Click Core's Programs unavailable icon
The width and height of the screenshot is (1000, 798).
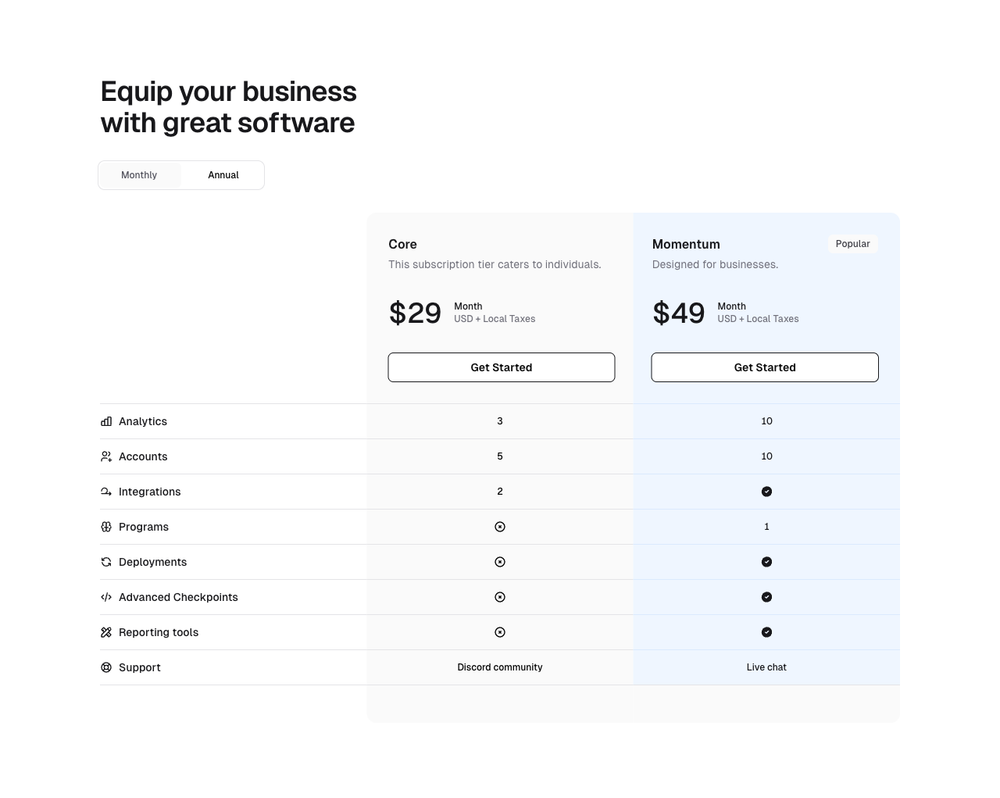pos(500,527)
